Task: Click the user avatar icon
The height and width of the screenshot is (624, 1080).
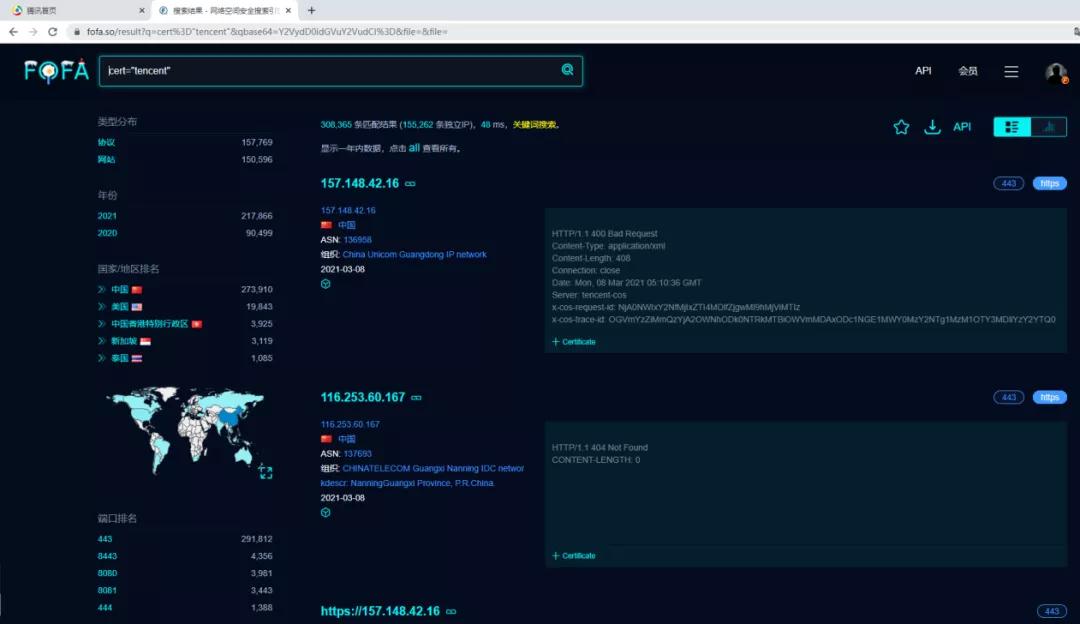Action: pos(1056,72)
